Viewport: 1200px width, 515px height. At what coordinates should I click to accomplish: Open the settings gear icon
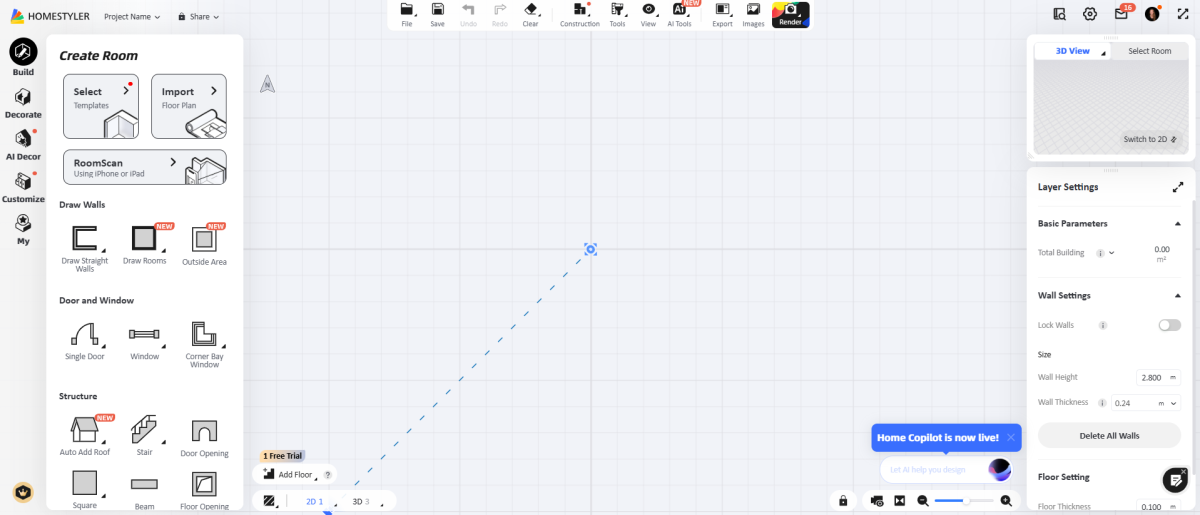(1090, 14)
